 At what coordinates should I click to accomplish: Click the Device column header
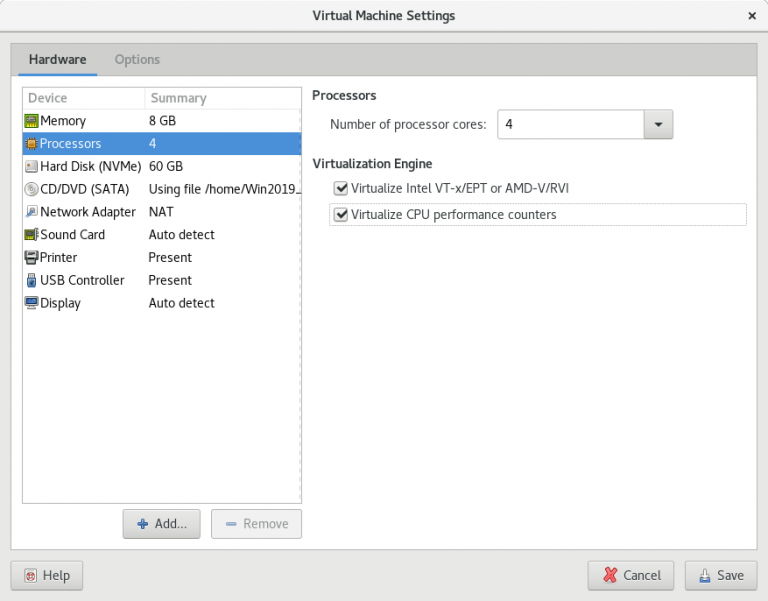pos(84,98)
